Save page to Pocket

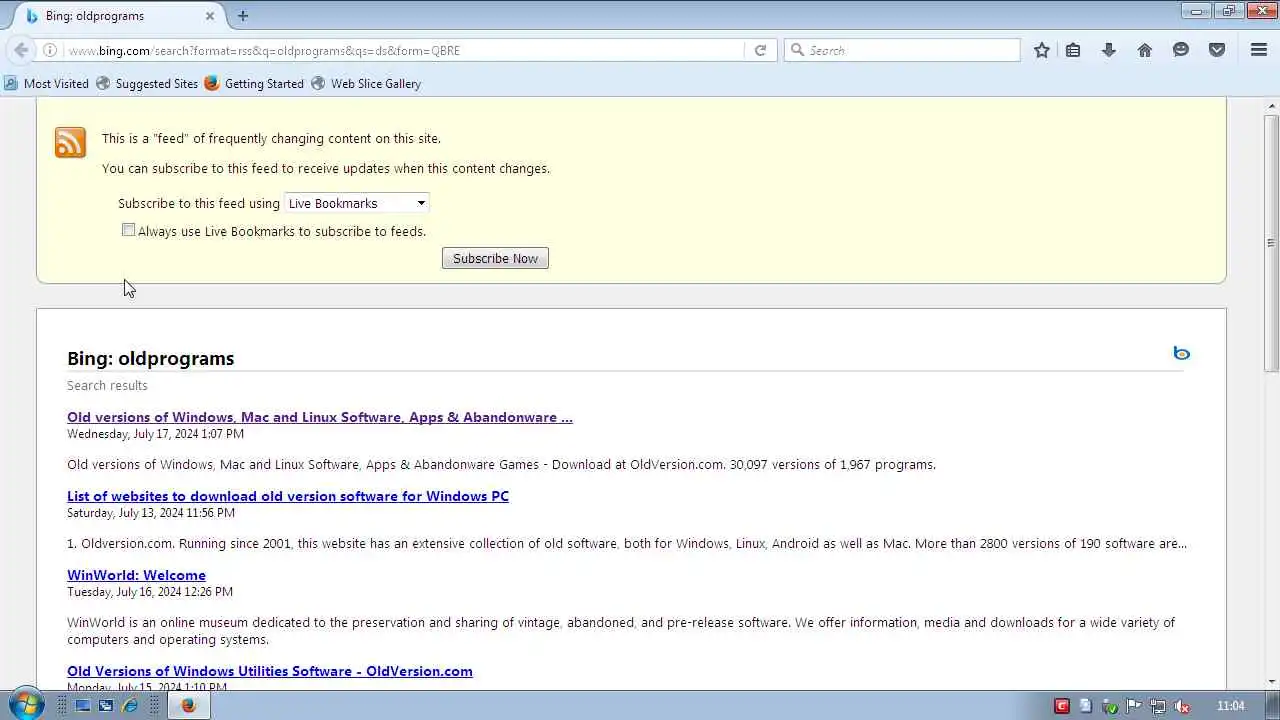point(1217,50)
